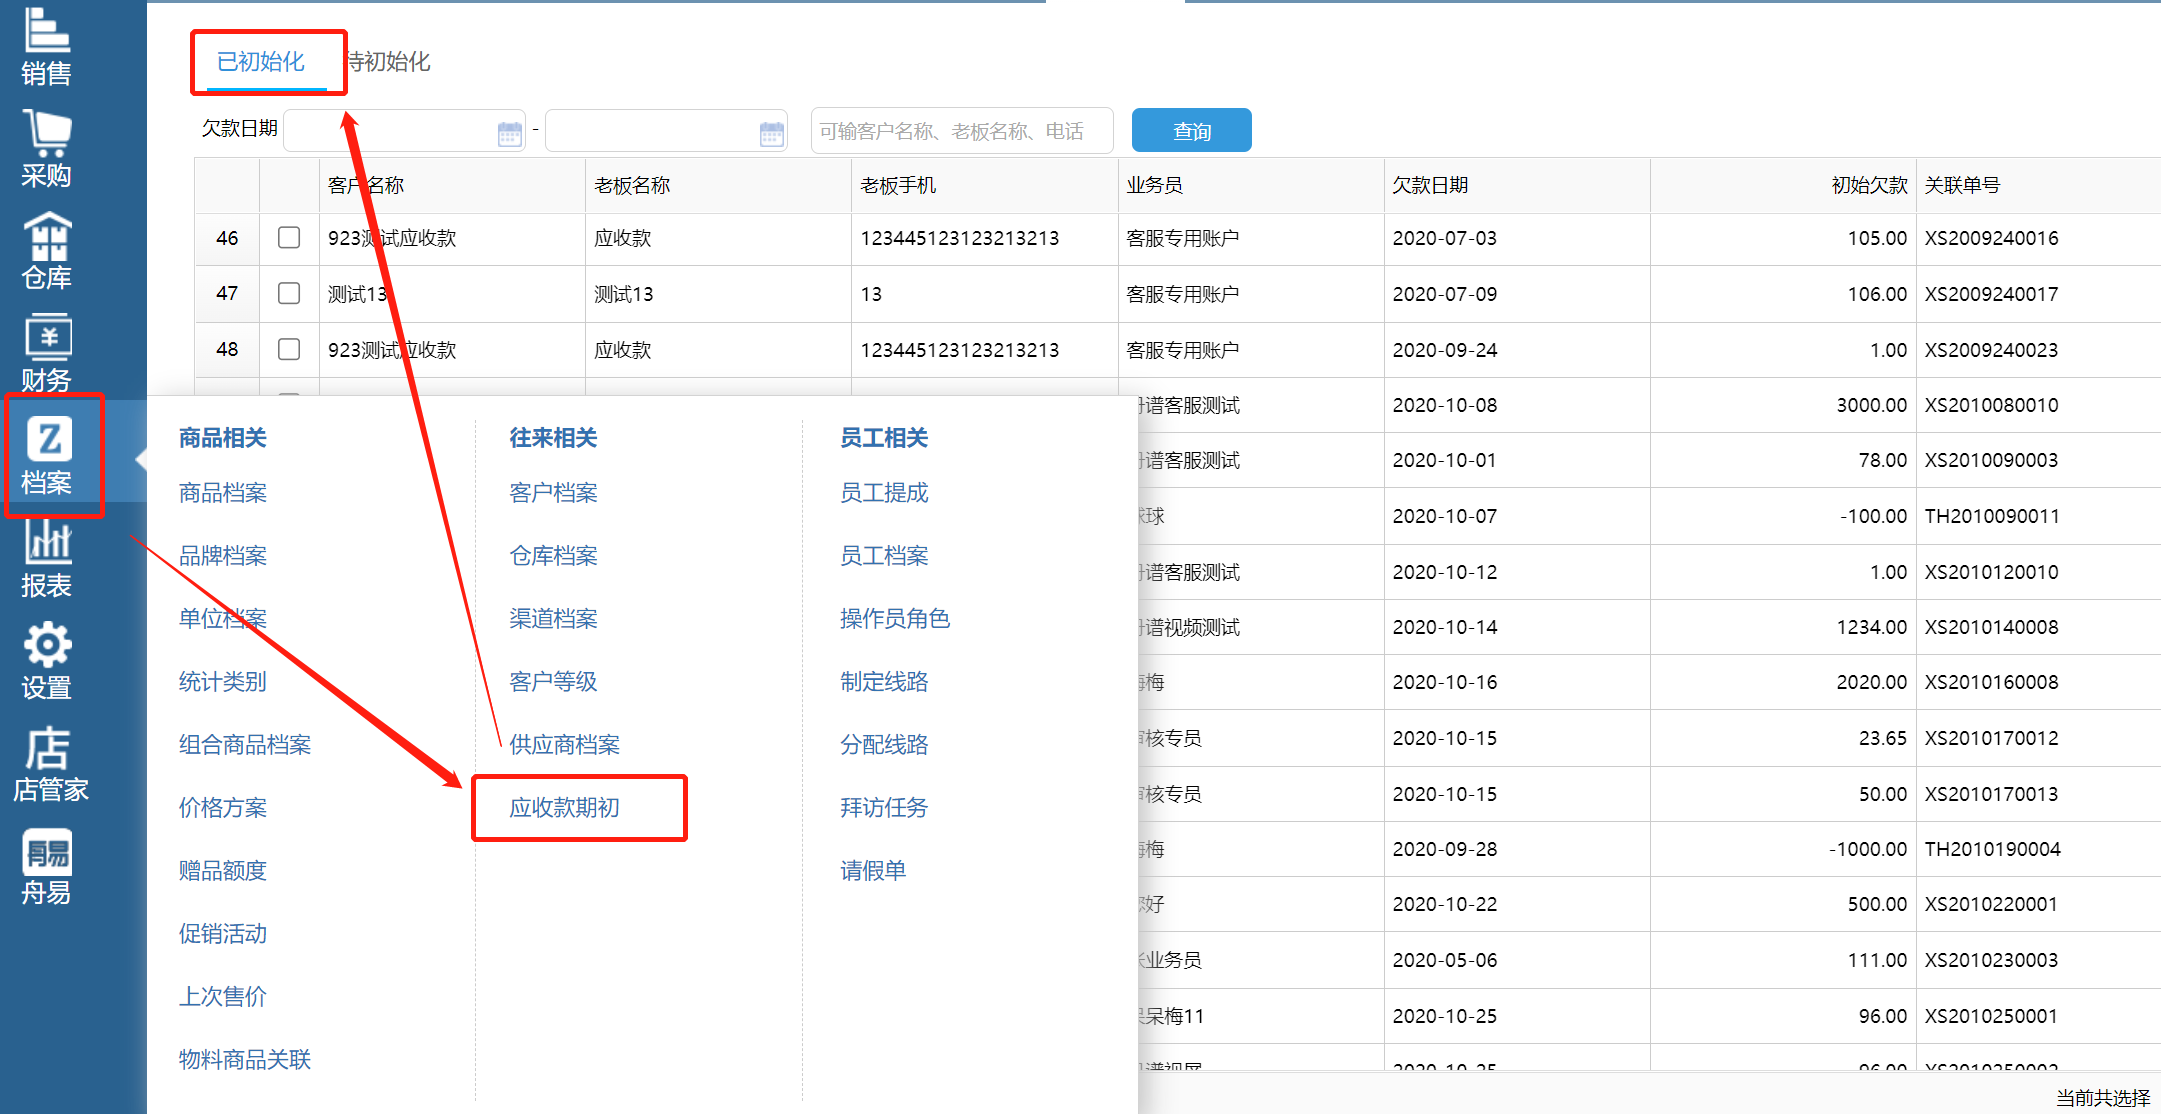Screen dimensions: 2161x1114
Task: Open 供应商档案 from the menu
Action: (x=564, y=745)
